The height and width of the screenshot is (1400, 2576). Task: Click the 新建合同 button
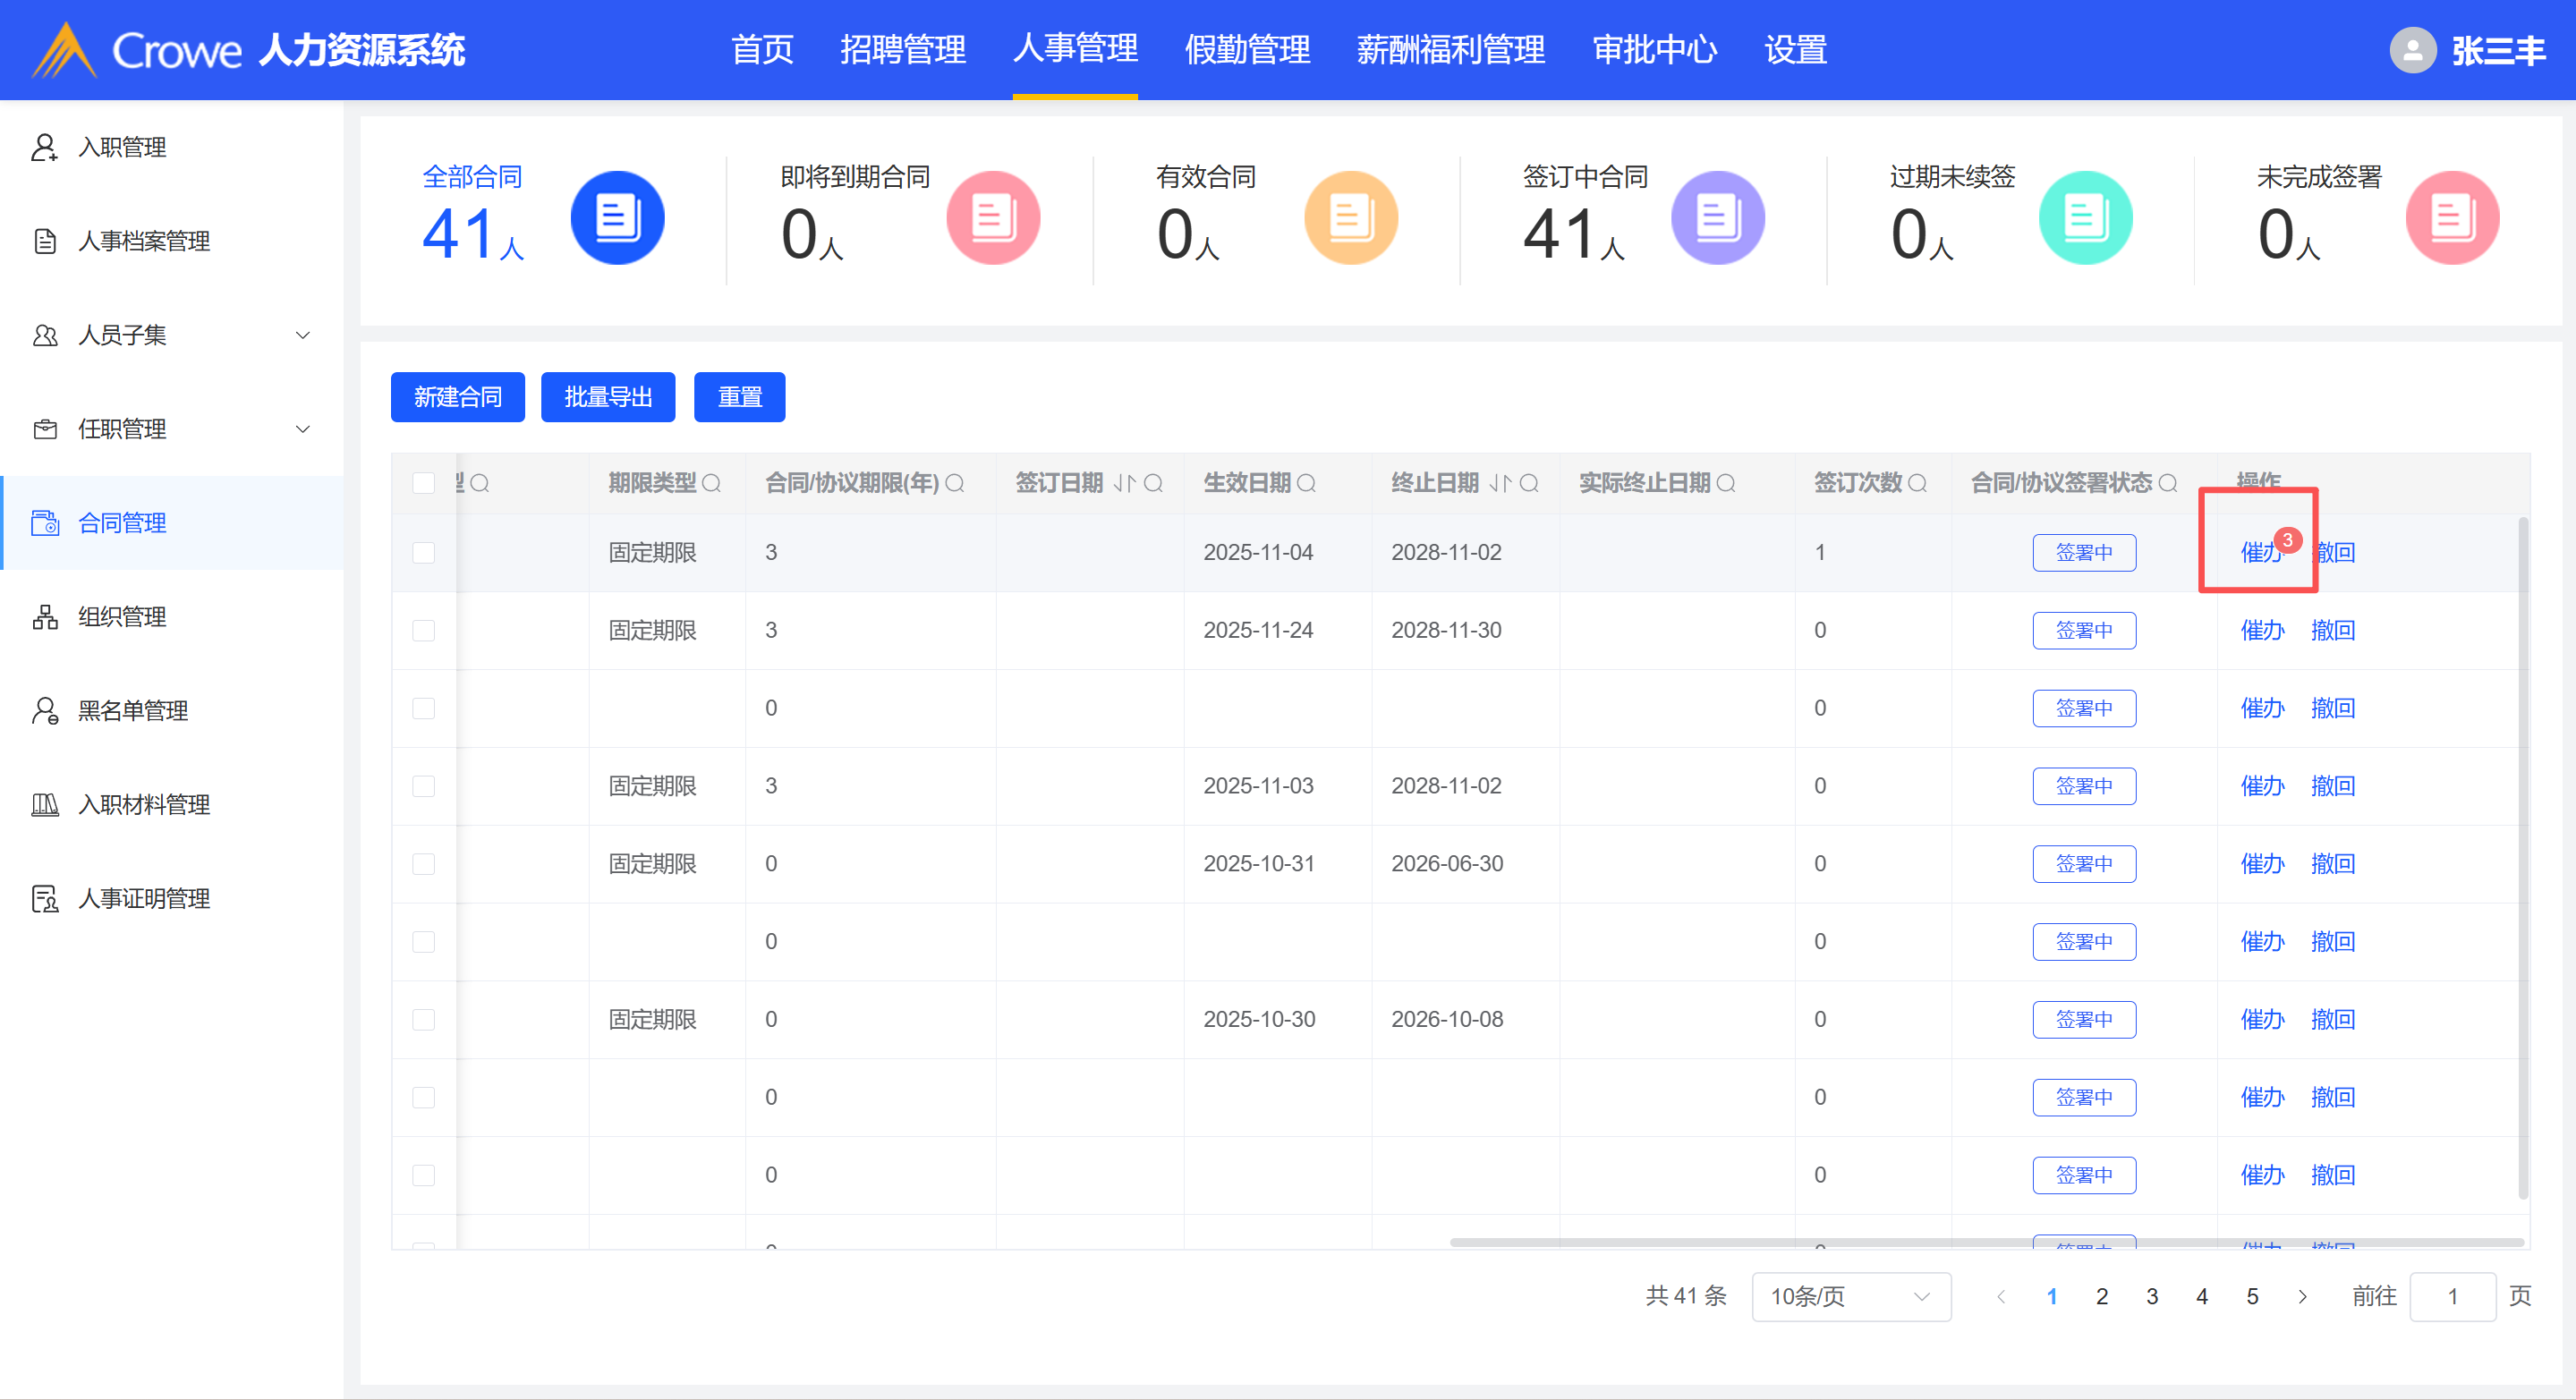457,398
